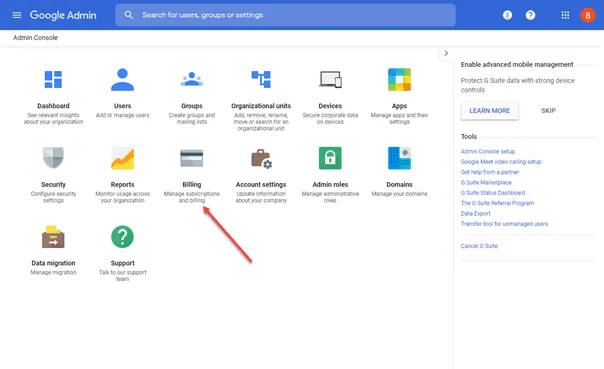
Task: Collapse the right side panel chevron
Action: [x=446, y=53]
